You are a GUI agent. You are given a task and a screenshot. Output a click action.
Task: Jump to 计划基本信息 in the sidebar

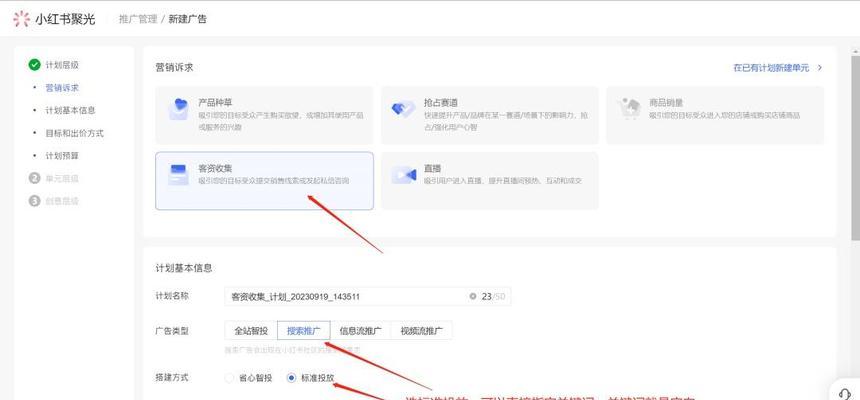point(70,110)
